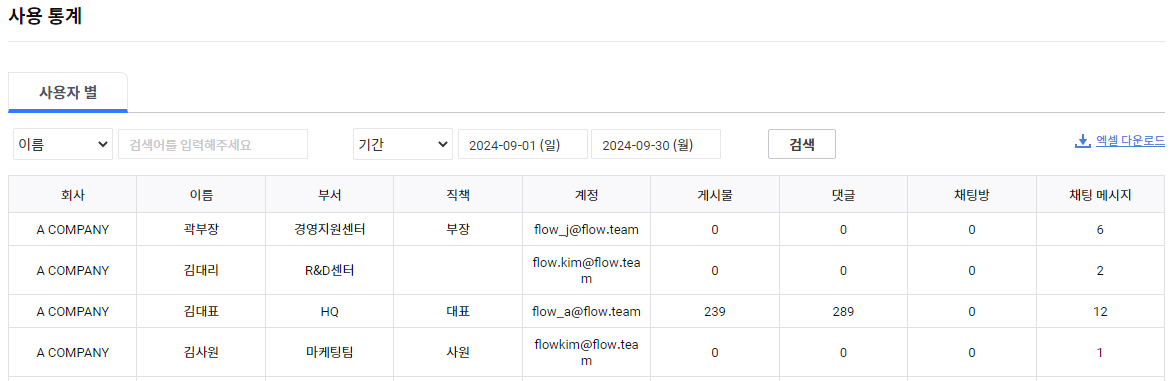Open the 엑셀 다운로드 link
The image size is (1172, 381).
click(x=1130, y=140)
